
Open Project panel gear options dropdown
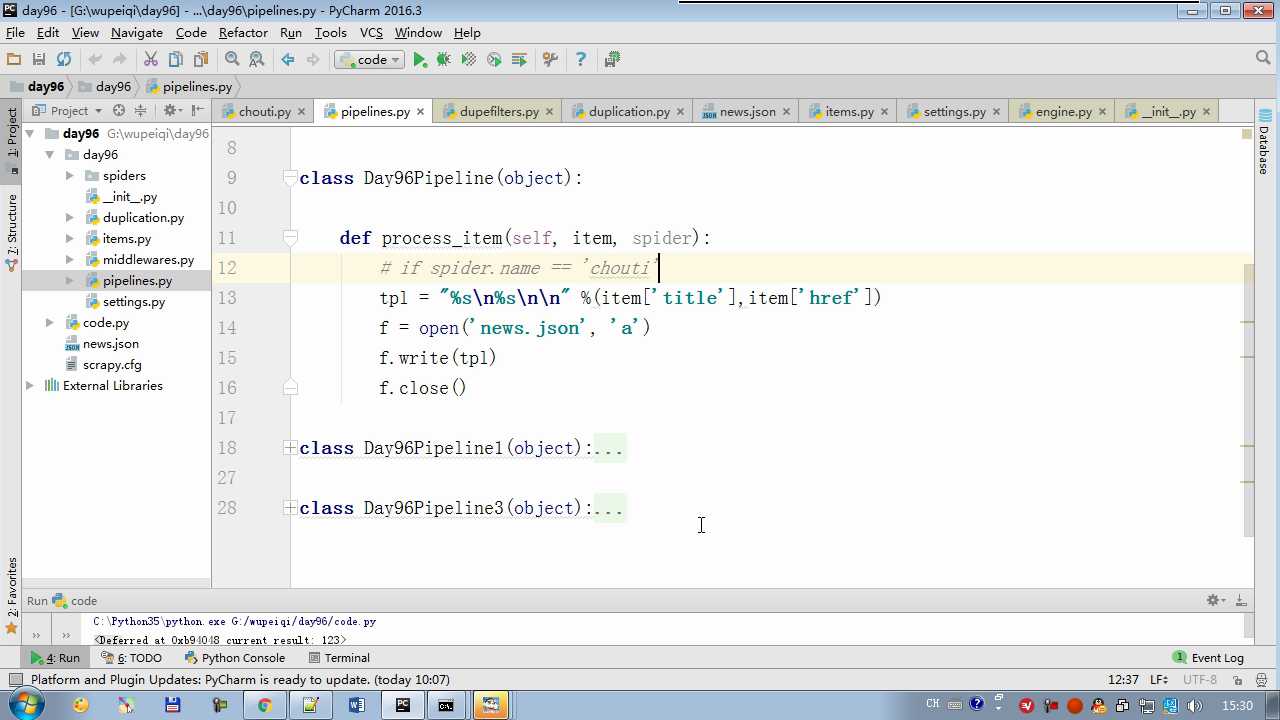tap(172, 111)
